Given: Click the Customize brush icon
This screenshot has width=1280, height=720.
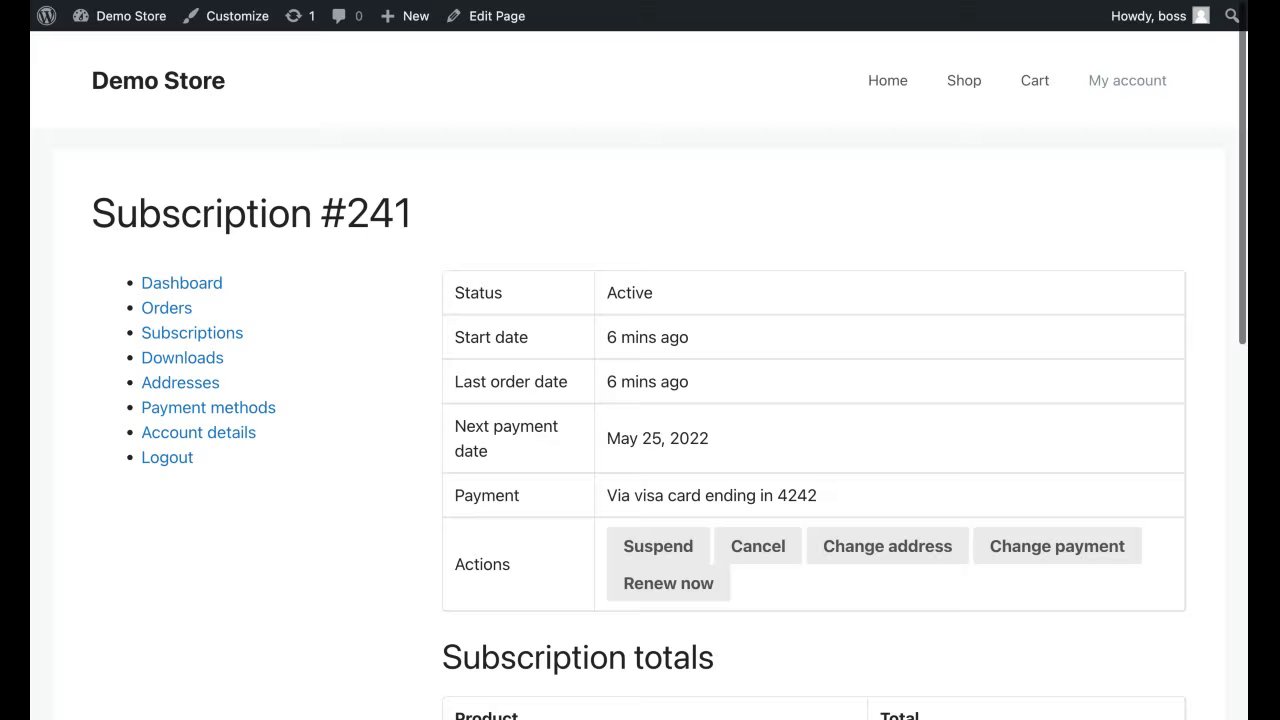Looking at the screenshot, I should [x=191, y=16].
